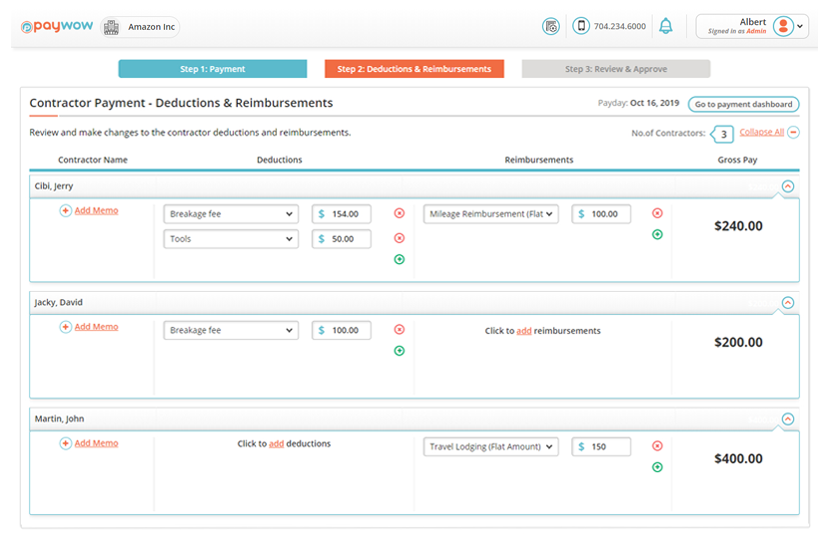The width and height of the screenshot is (827, 539).
Task: Edit the 150 Travel Lodging amount field
Action: click(601, 447)
